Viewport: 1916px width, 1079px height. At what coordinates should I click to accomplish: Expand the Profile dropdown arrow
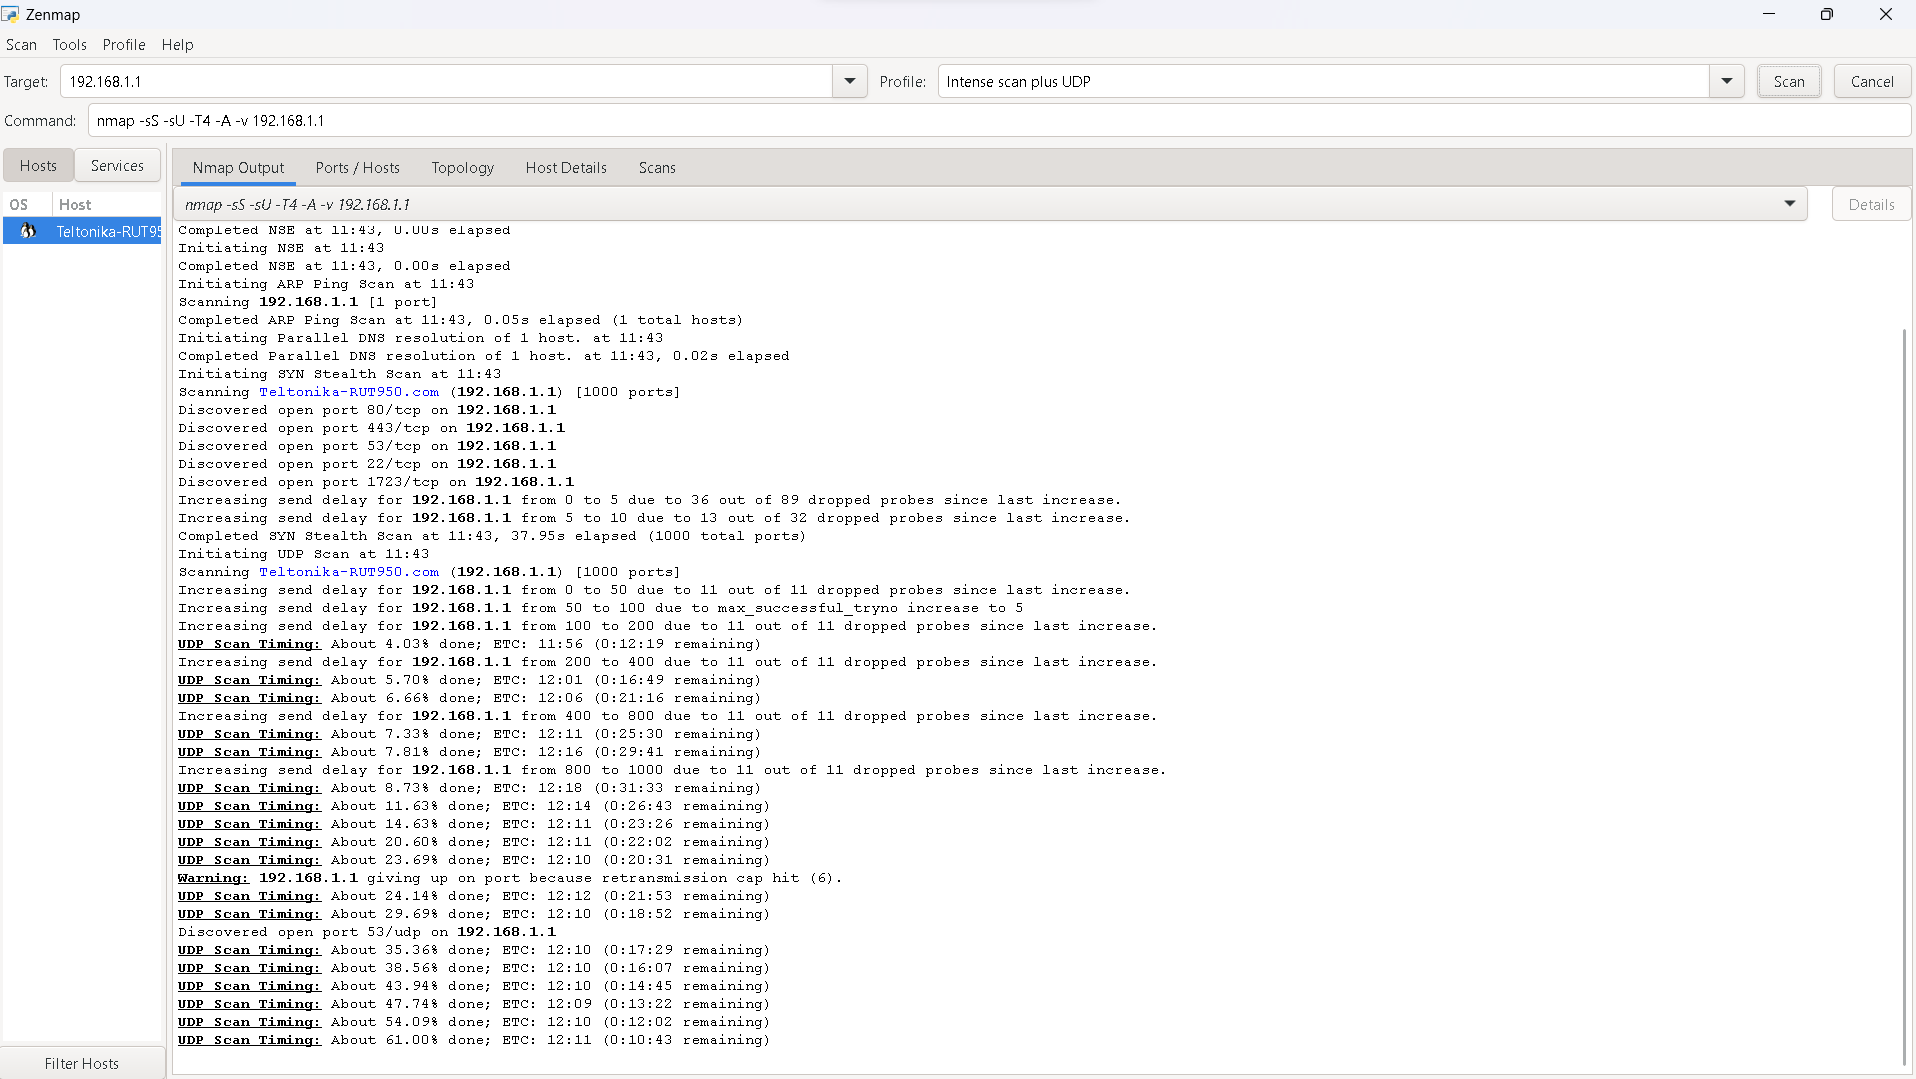[1726, 81]
